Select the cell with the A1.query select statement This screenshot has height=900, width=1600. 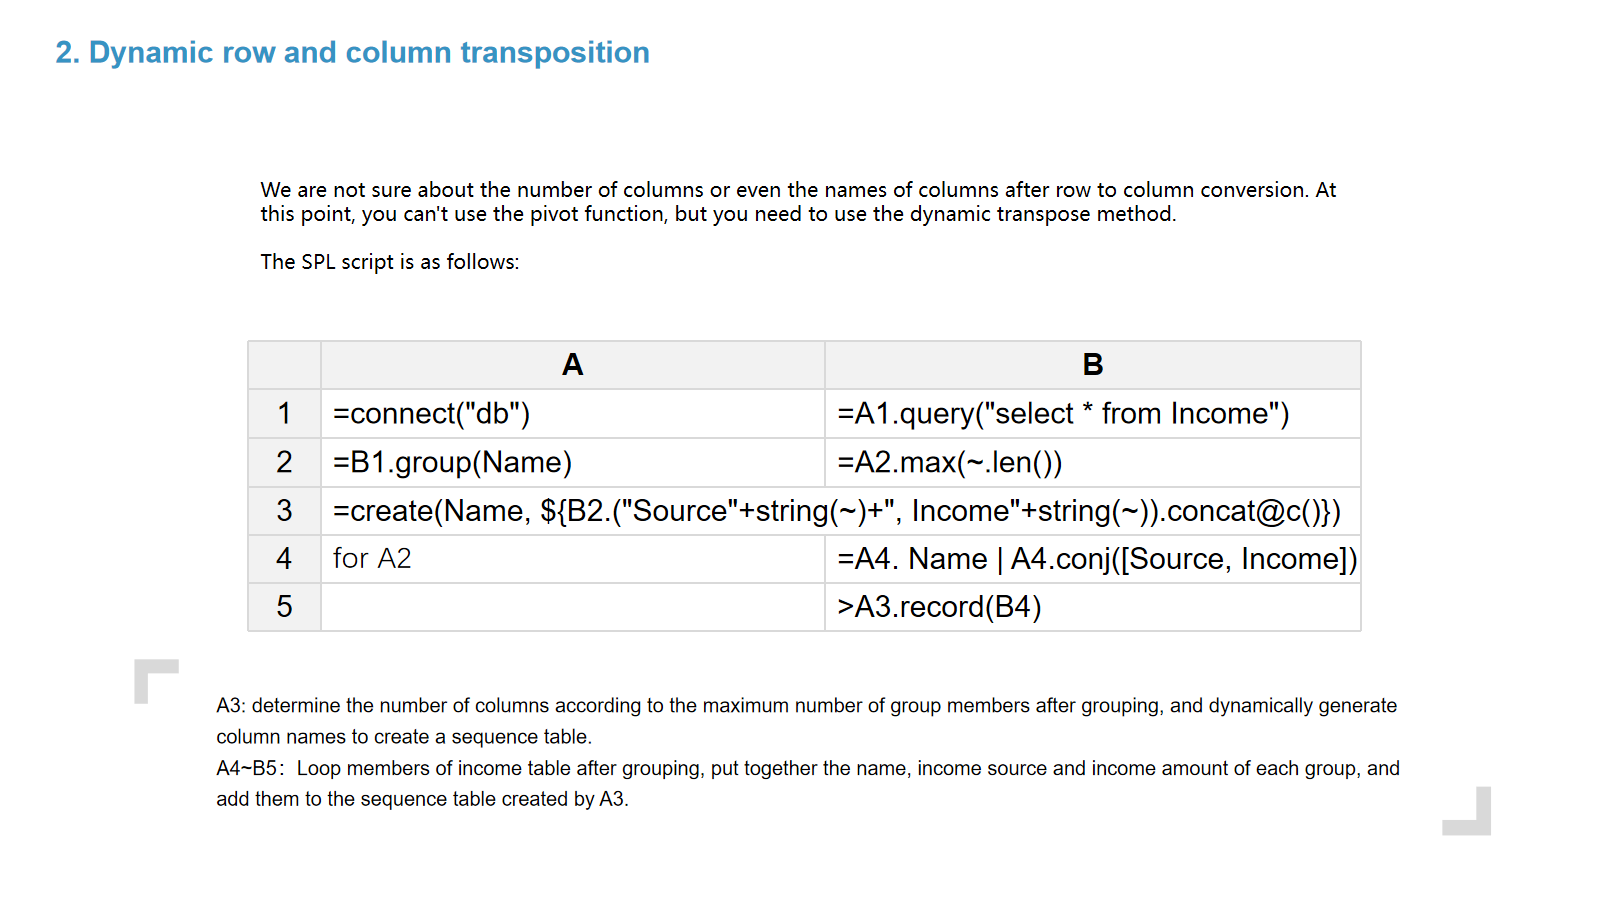(1092, 413)
